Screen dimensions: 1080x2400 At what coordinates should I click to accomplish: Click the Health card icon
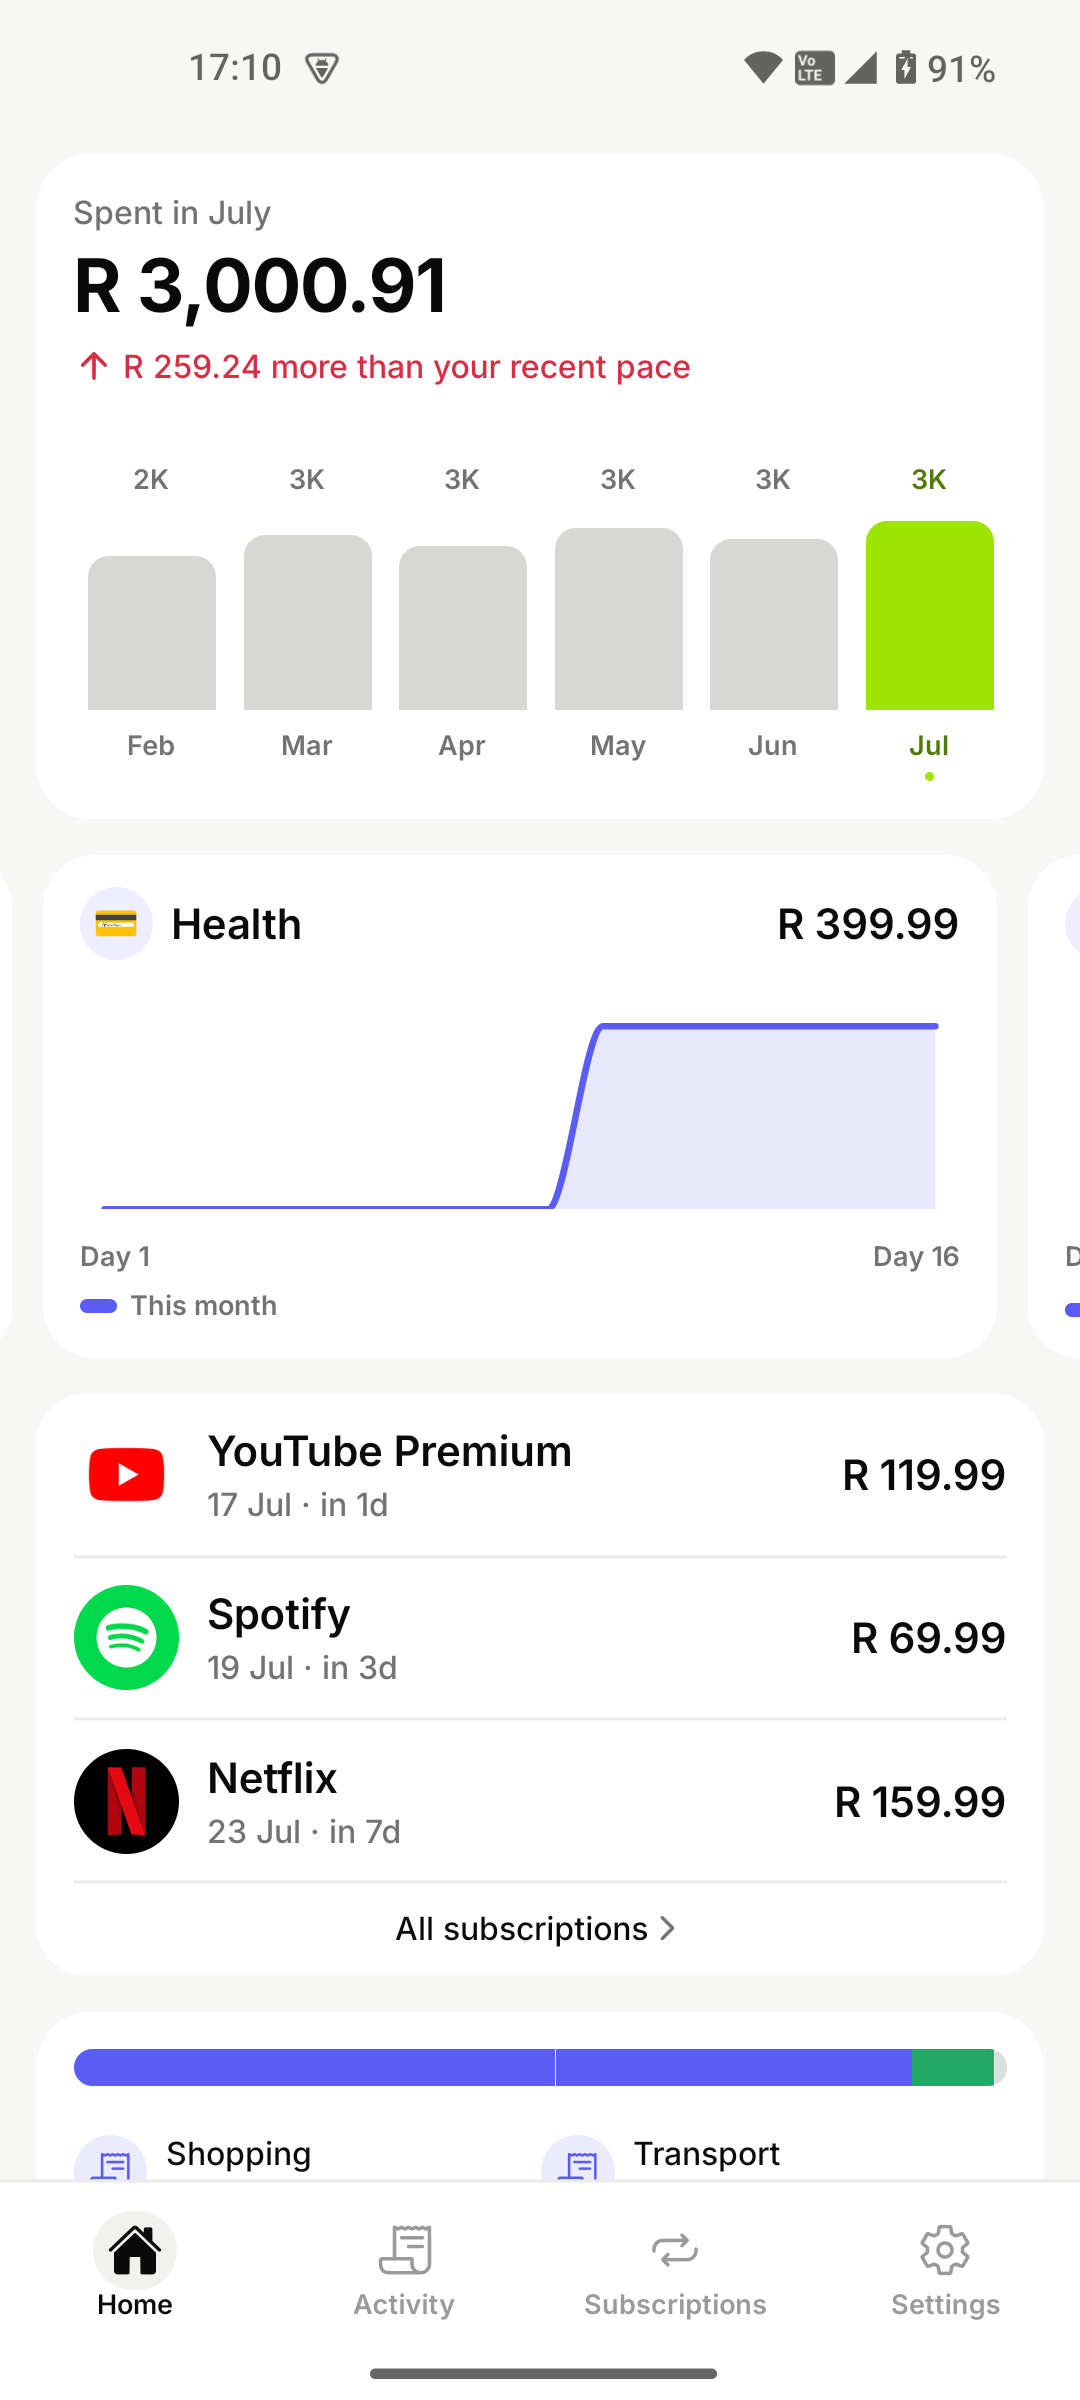point(116,923)
